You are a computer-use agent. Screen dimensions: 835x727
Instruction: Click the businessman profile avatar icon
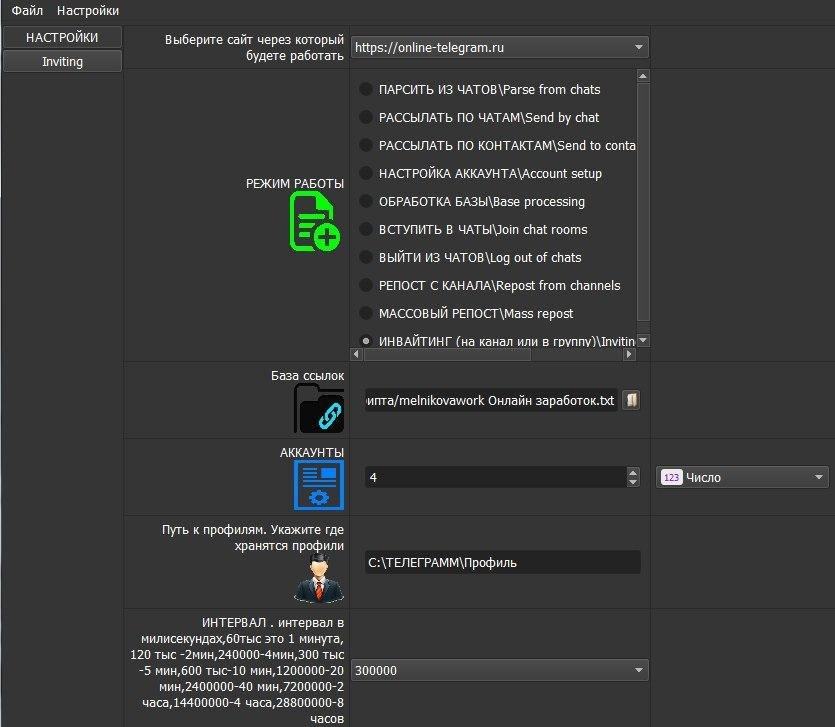319,579
